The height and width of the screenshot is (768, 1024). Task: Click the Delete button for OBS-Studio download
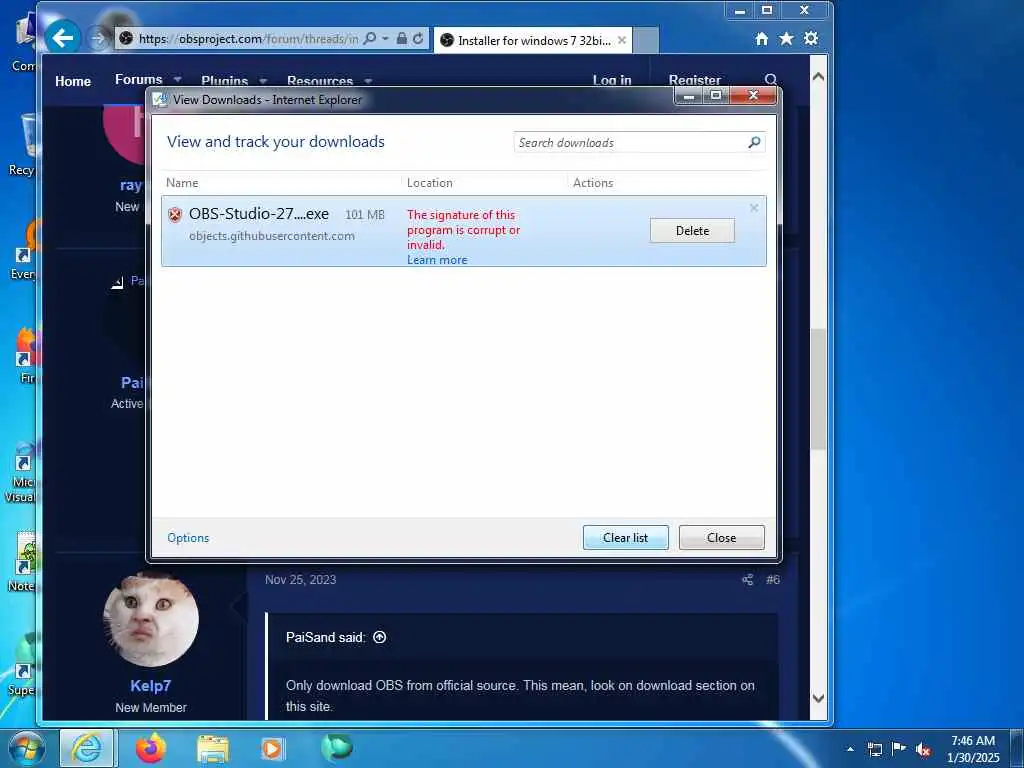(x=692, y=231)
